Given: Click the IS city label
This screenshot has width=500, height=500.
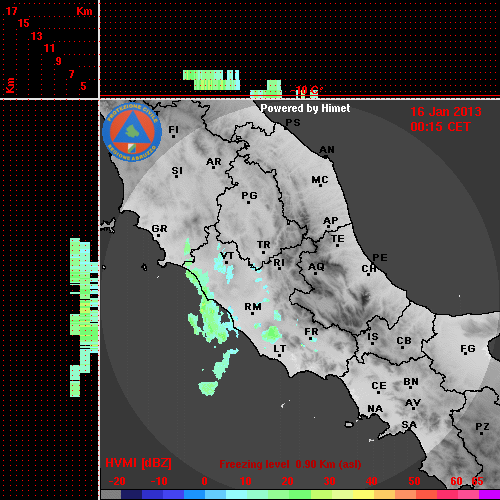Looking at the screenshot, I should tap(373, 337).
